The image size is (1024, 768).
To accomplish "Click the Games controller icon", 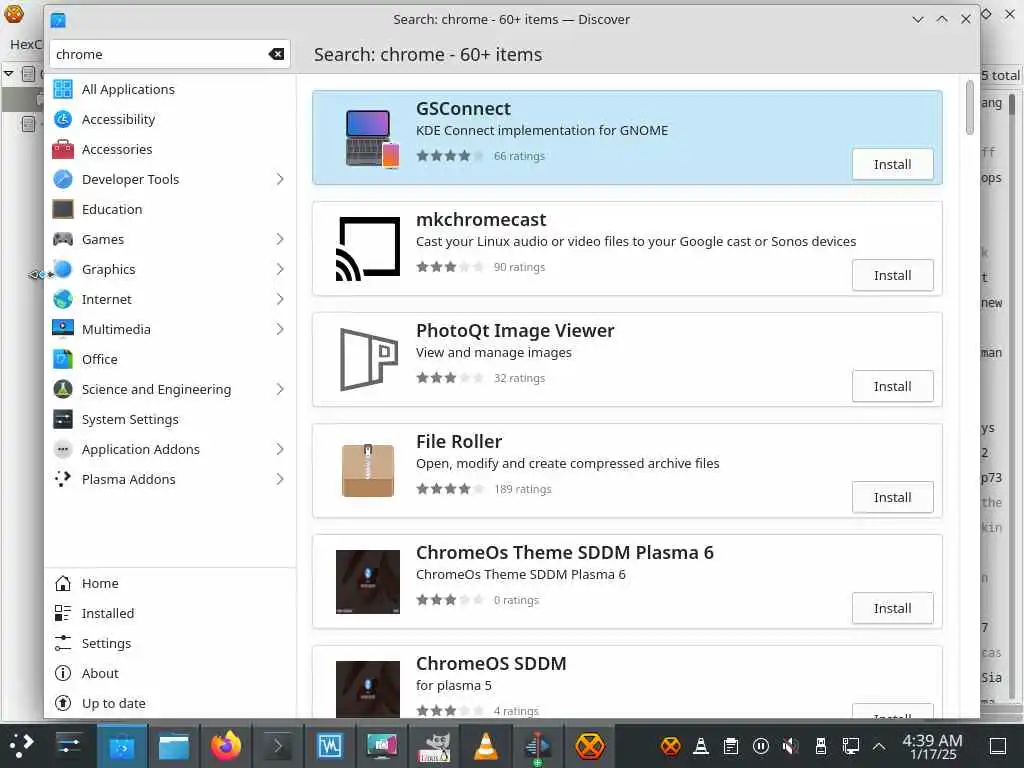I will 63,240.
